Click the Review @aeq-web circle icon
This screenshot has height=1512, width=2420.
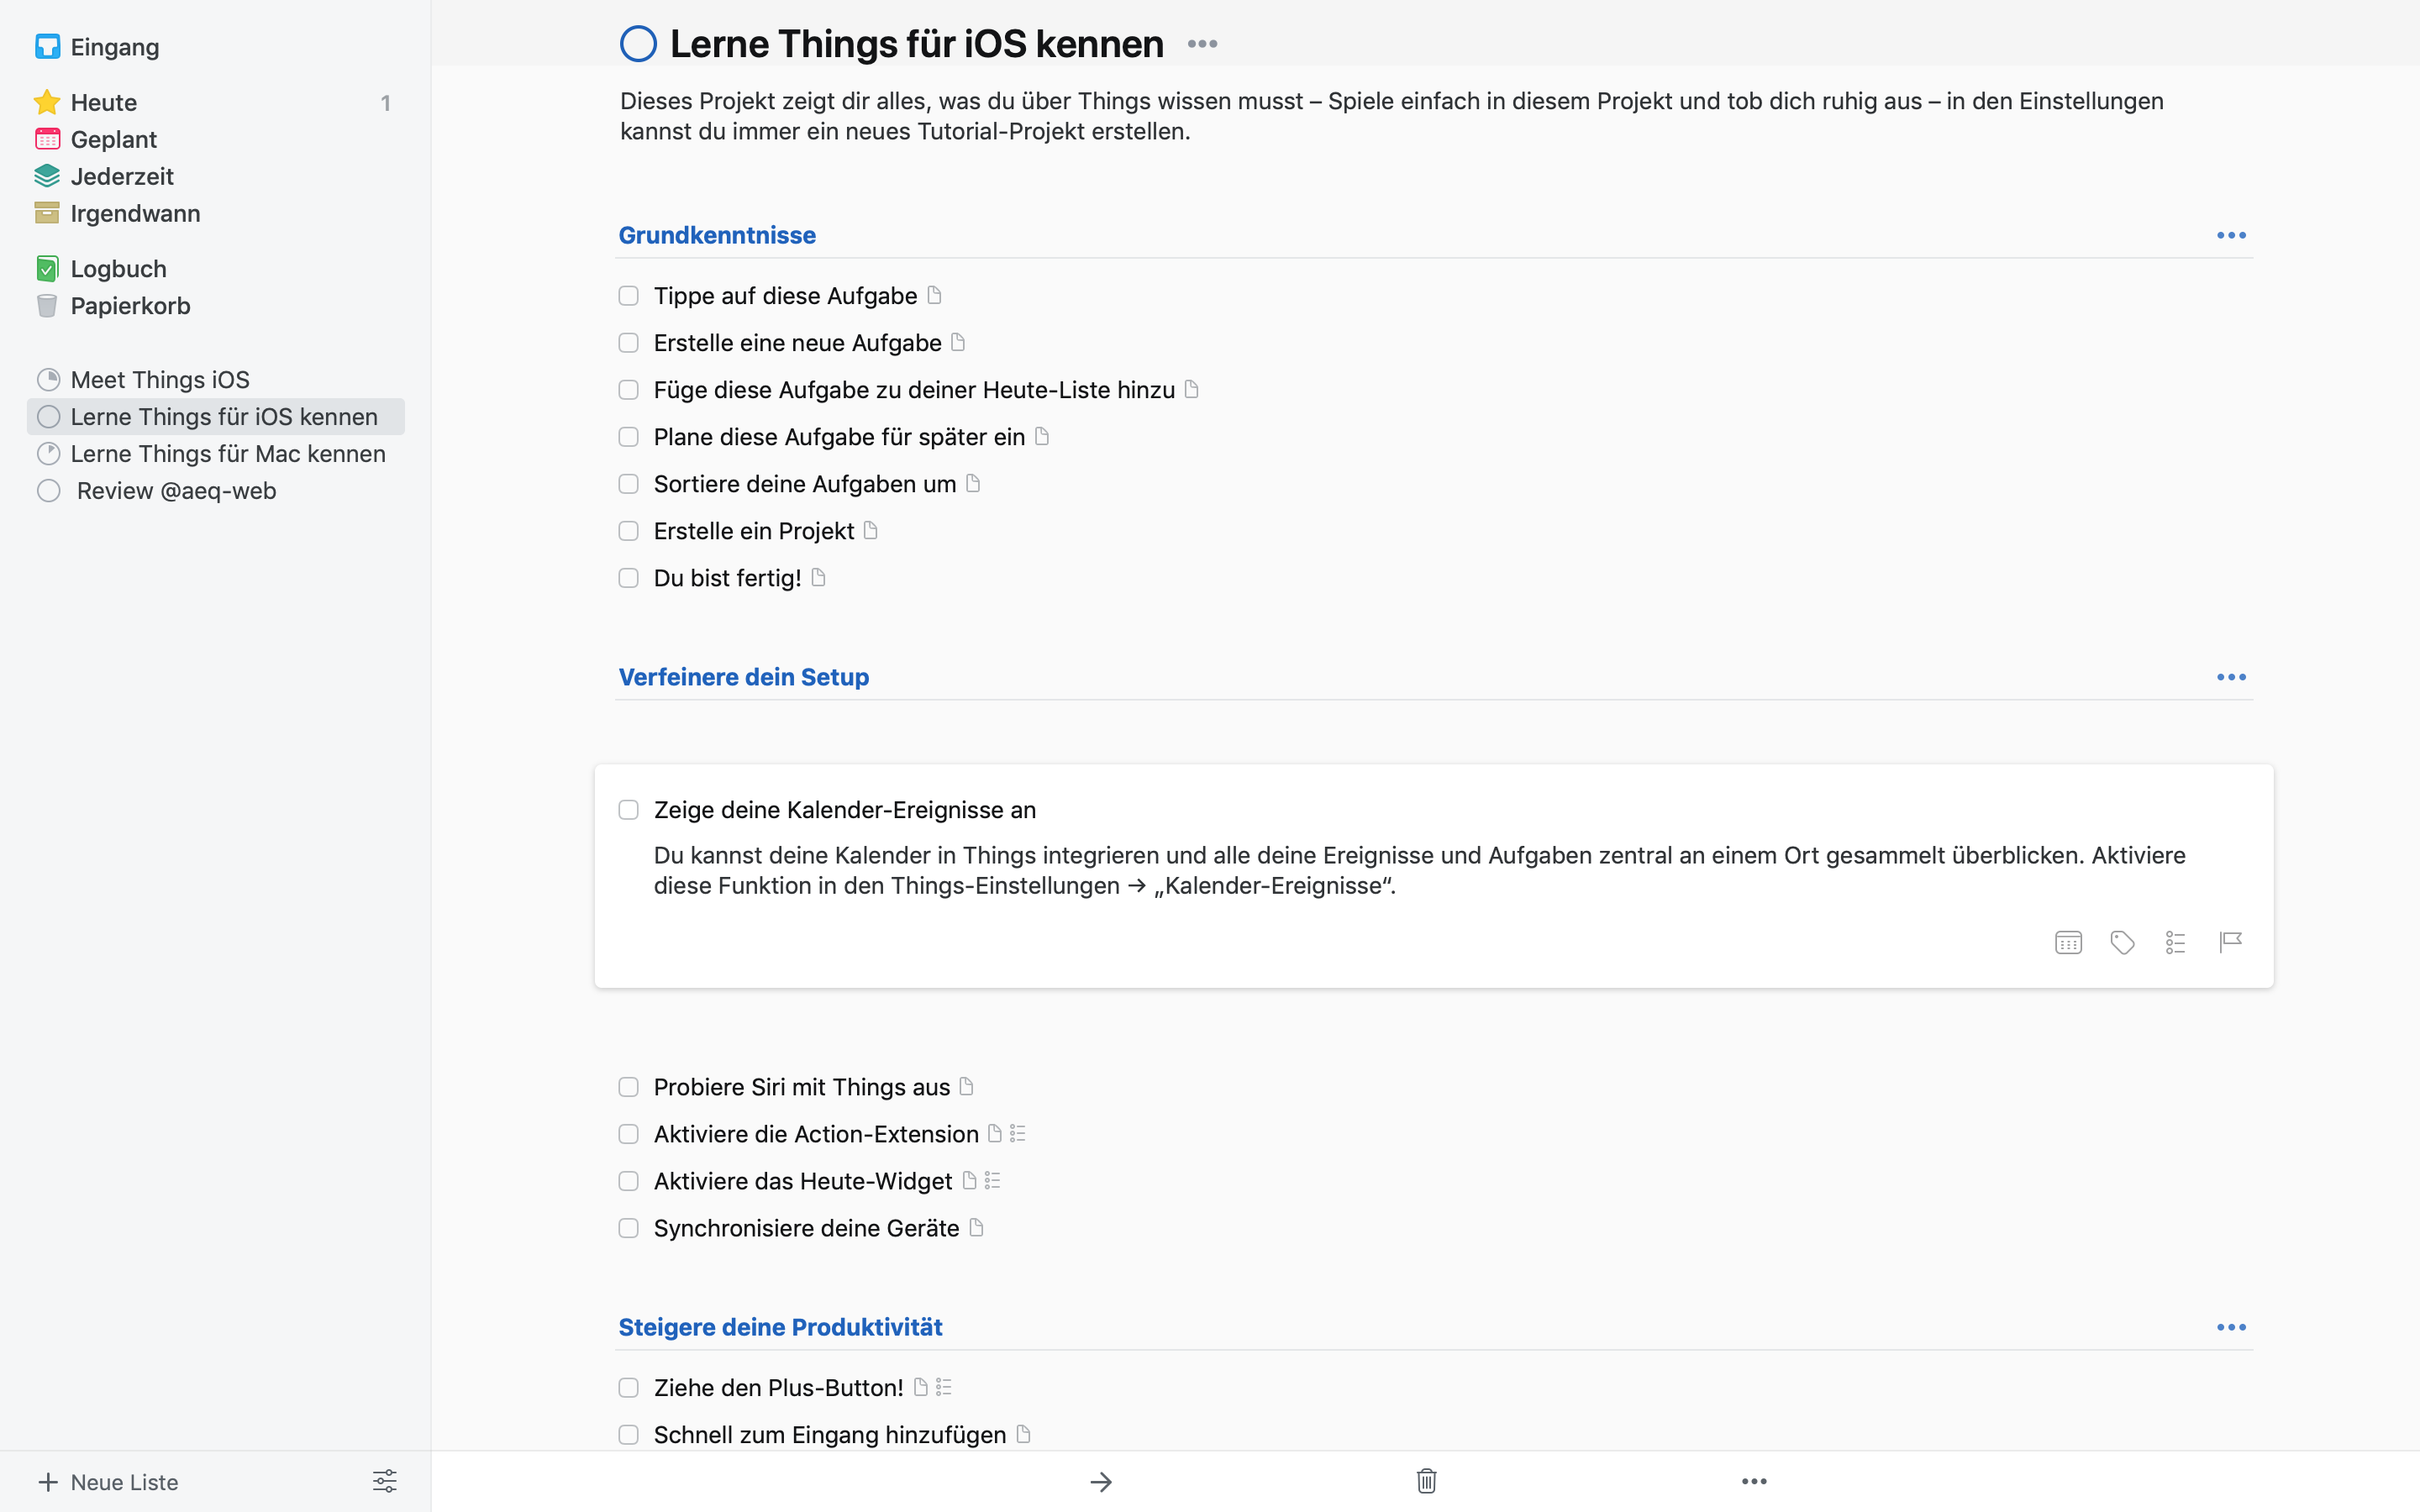point(48,491)
